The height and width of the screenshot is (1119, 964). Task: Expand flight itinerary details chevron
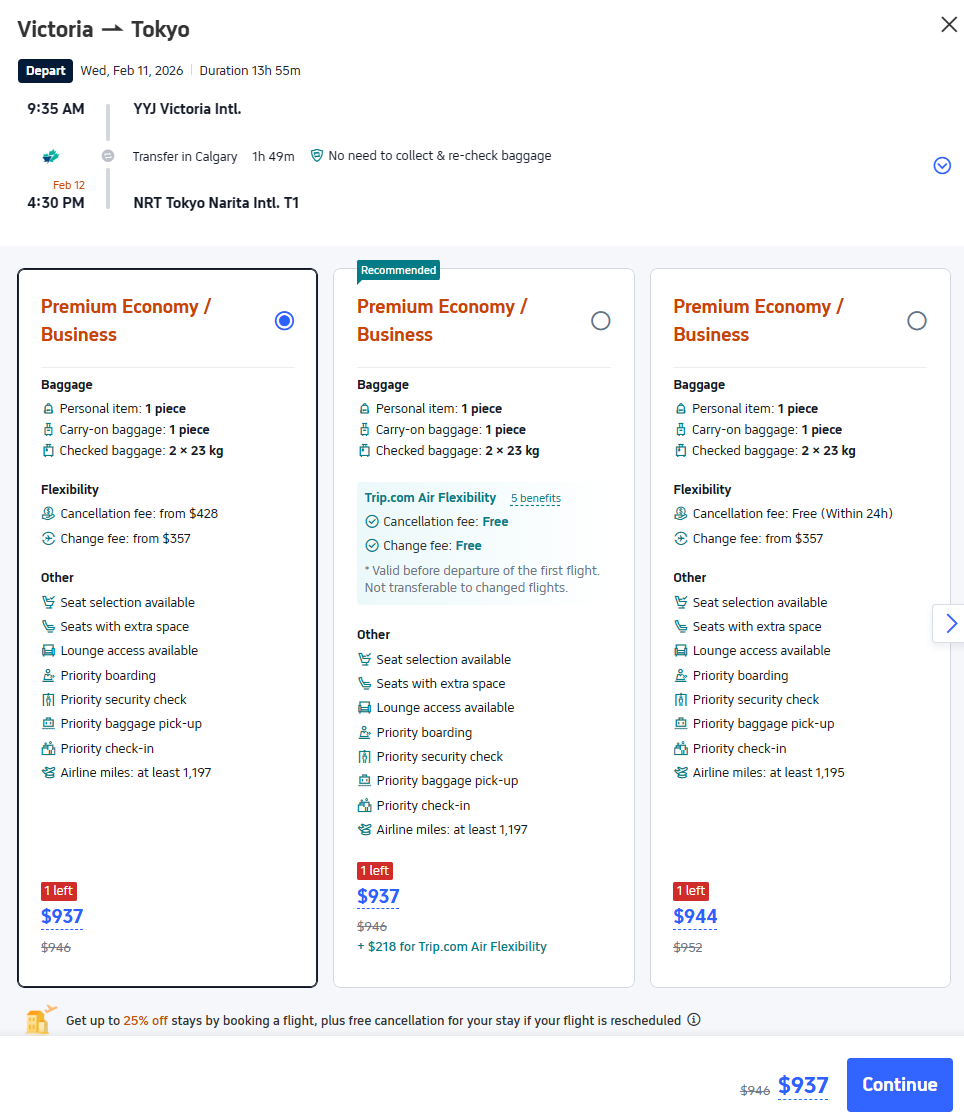click(941, 166)
